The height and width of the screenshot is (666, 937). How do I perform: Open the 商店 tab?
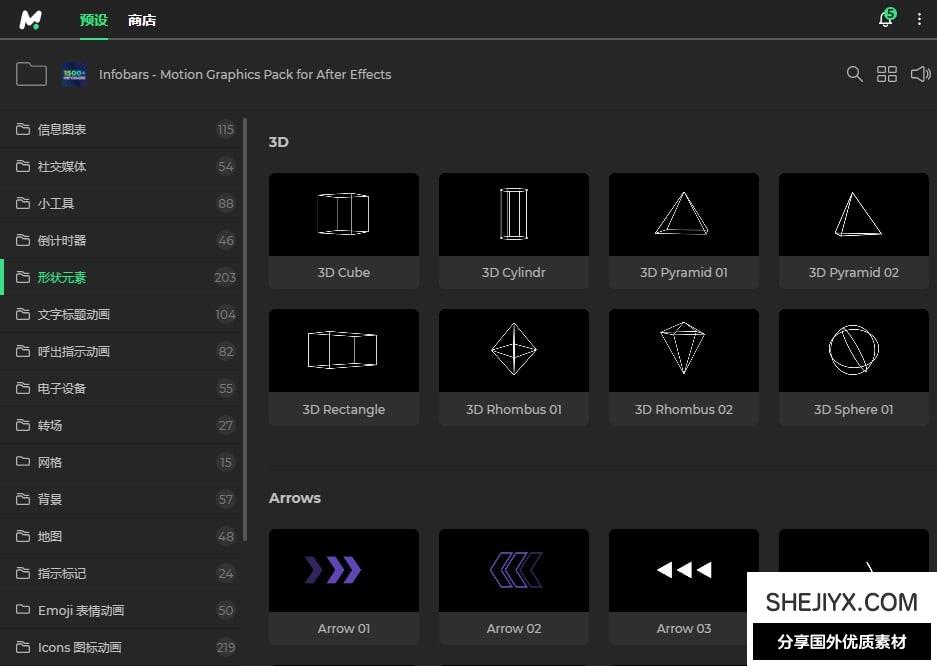(142, 20)
